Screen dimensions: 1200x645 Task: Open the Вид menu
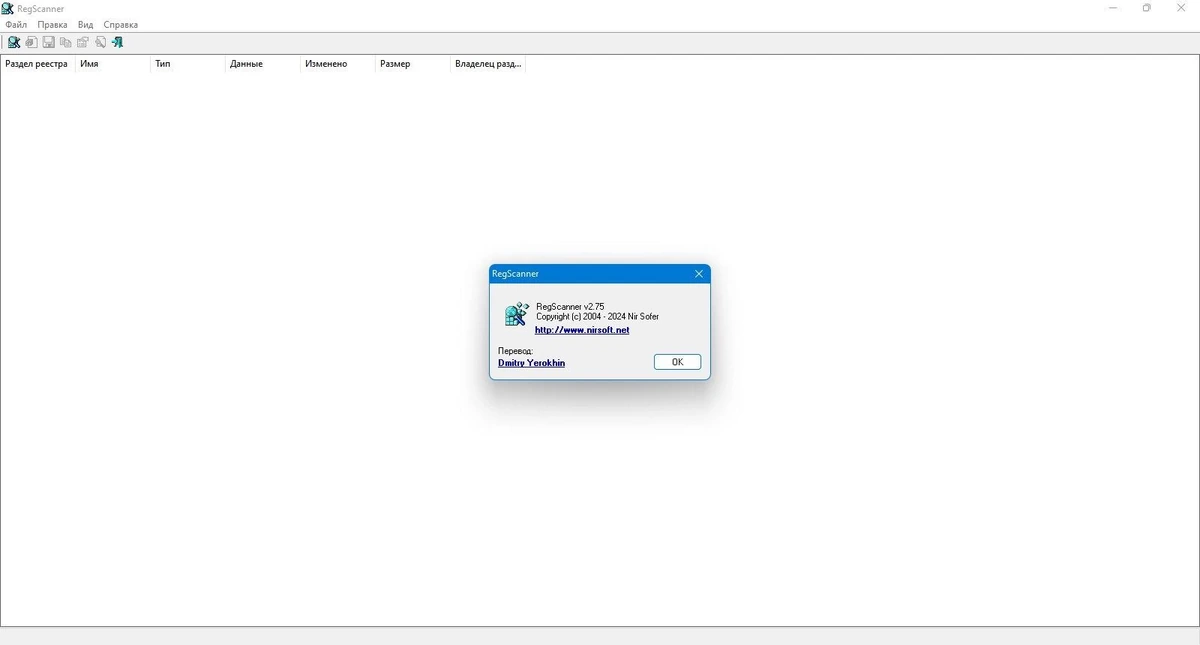point(85,24)
